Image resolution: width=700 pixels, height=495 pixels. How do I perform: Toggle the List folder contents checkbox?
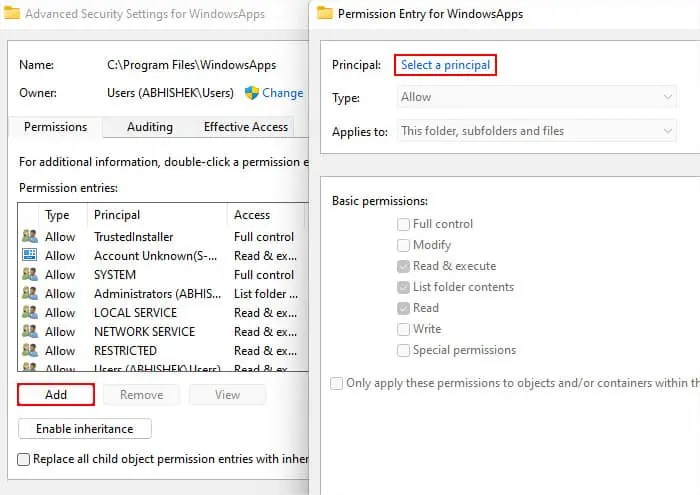(403, 287)
